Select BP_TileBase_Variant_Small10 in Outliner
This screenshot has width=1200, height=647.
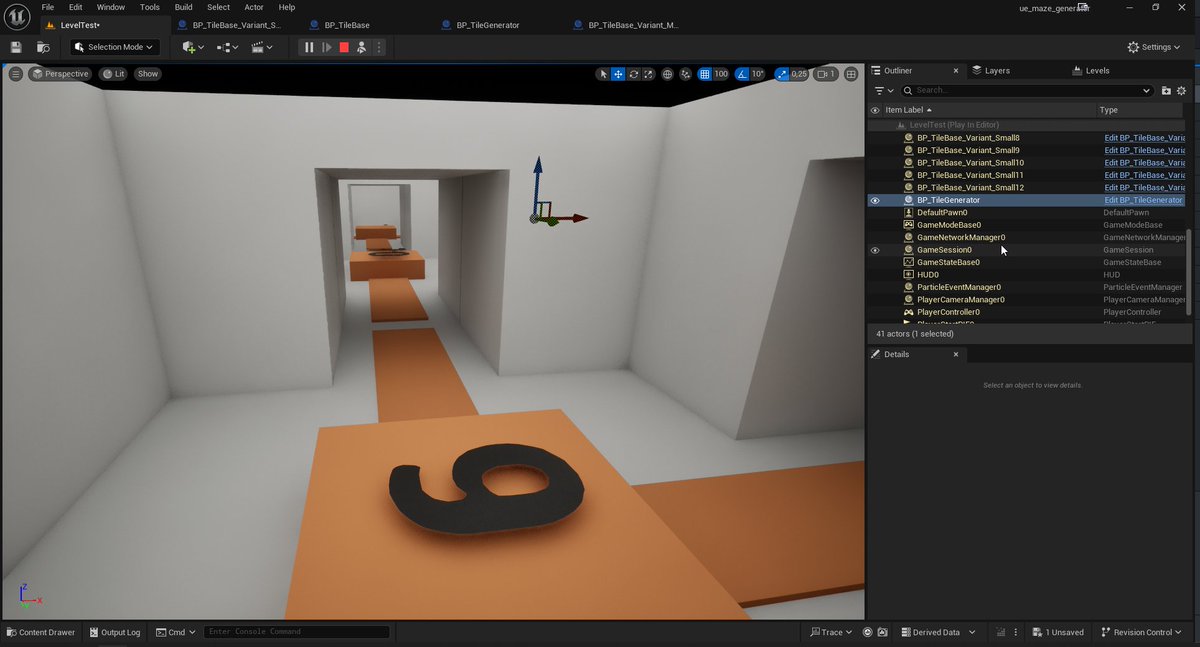coord(970,162)
